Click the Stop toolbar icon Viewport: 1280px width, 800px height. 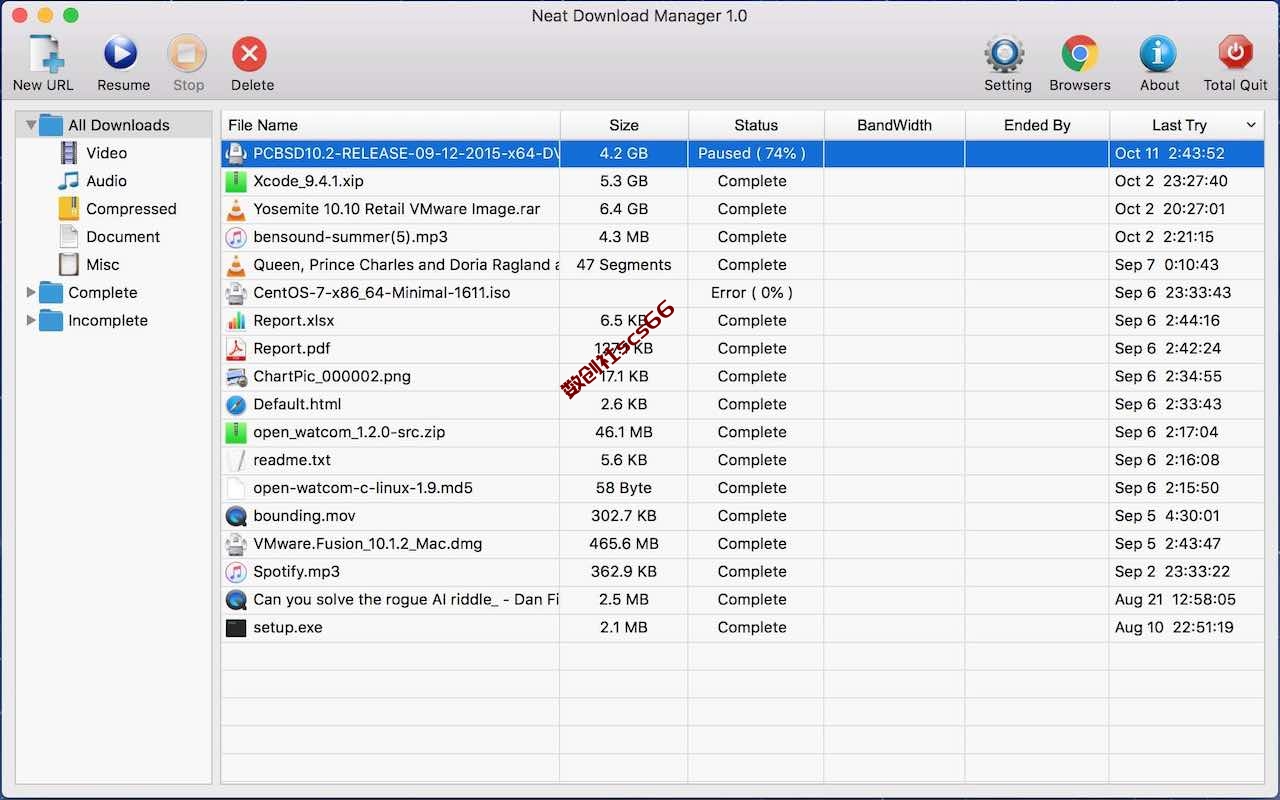click(188, 53)
